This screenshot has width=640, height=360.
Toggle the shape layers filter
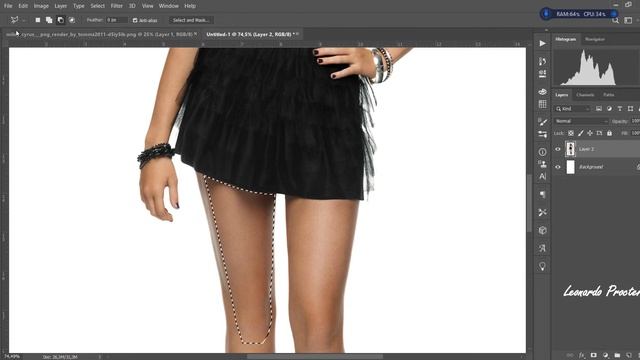click(631, 109)
